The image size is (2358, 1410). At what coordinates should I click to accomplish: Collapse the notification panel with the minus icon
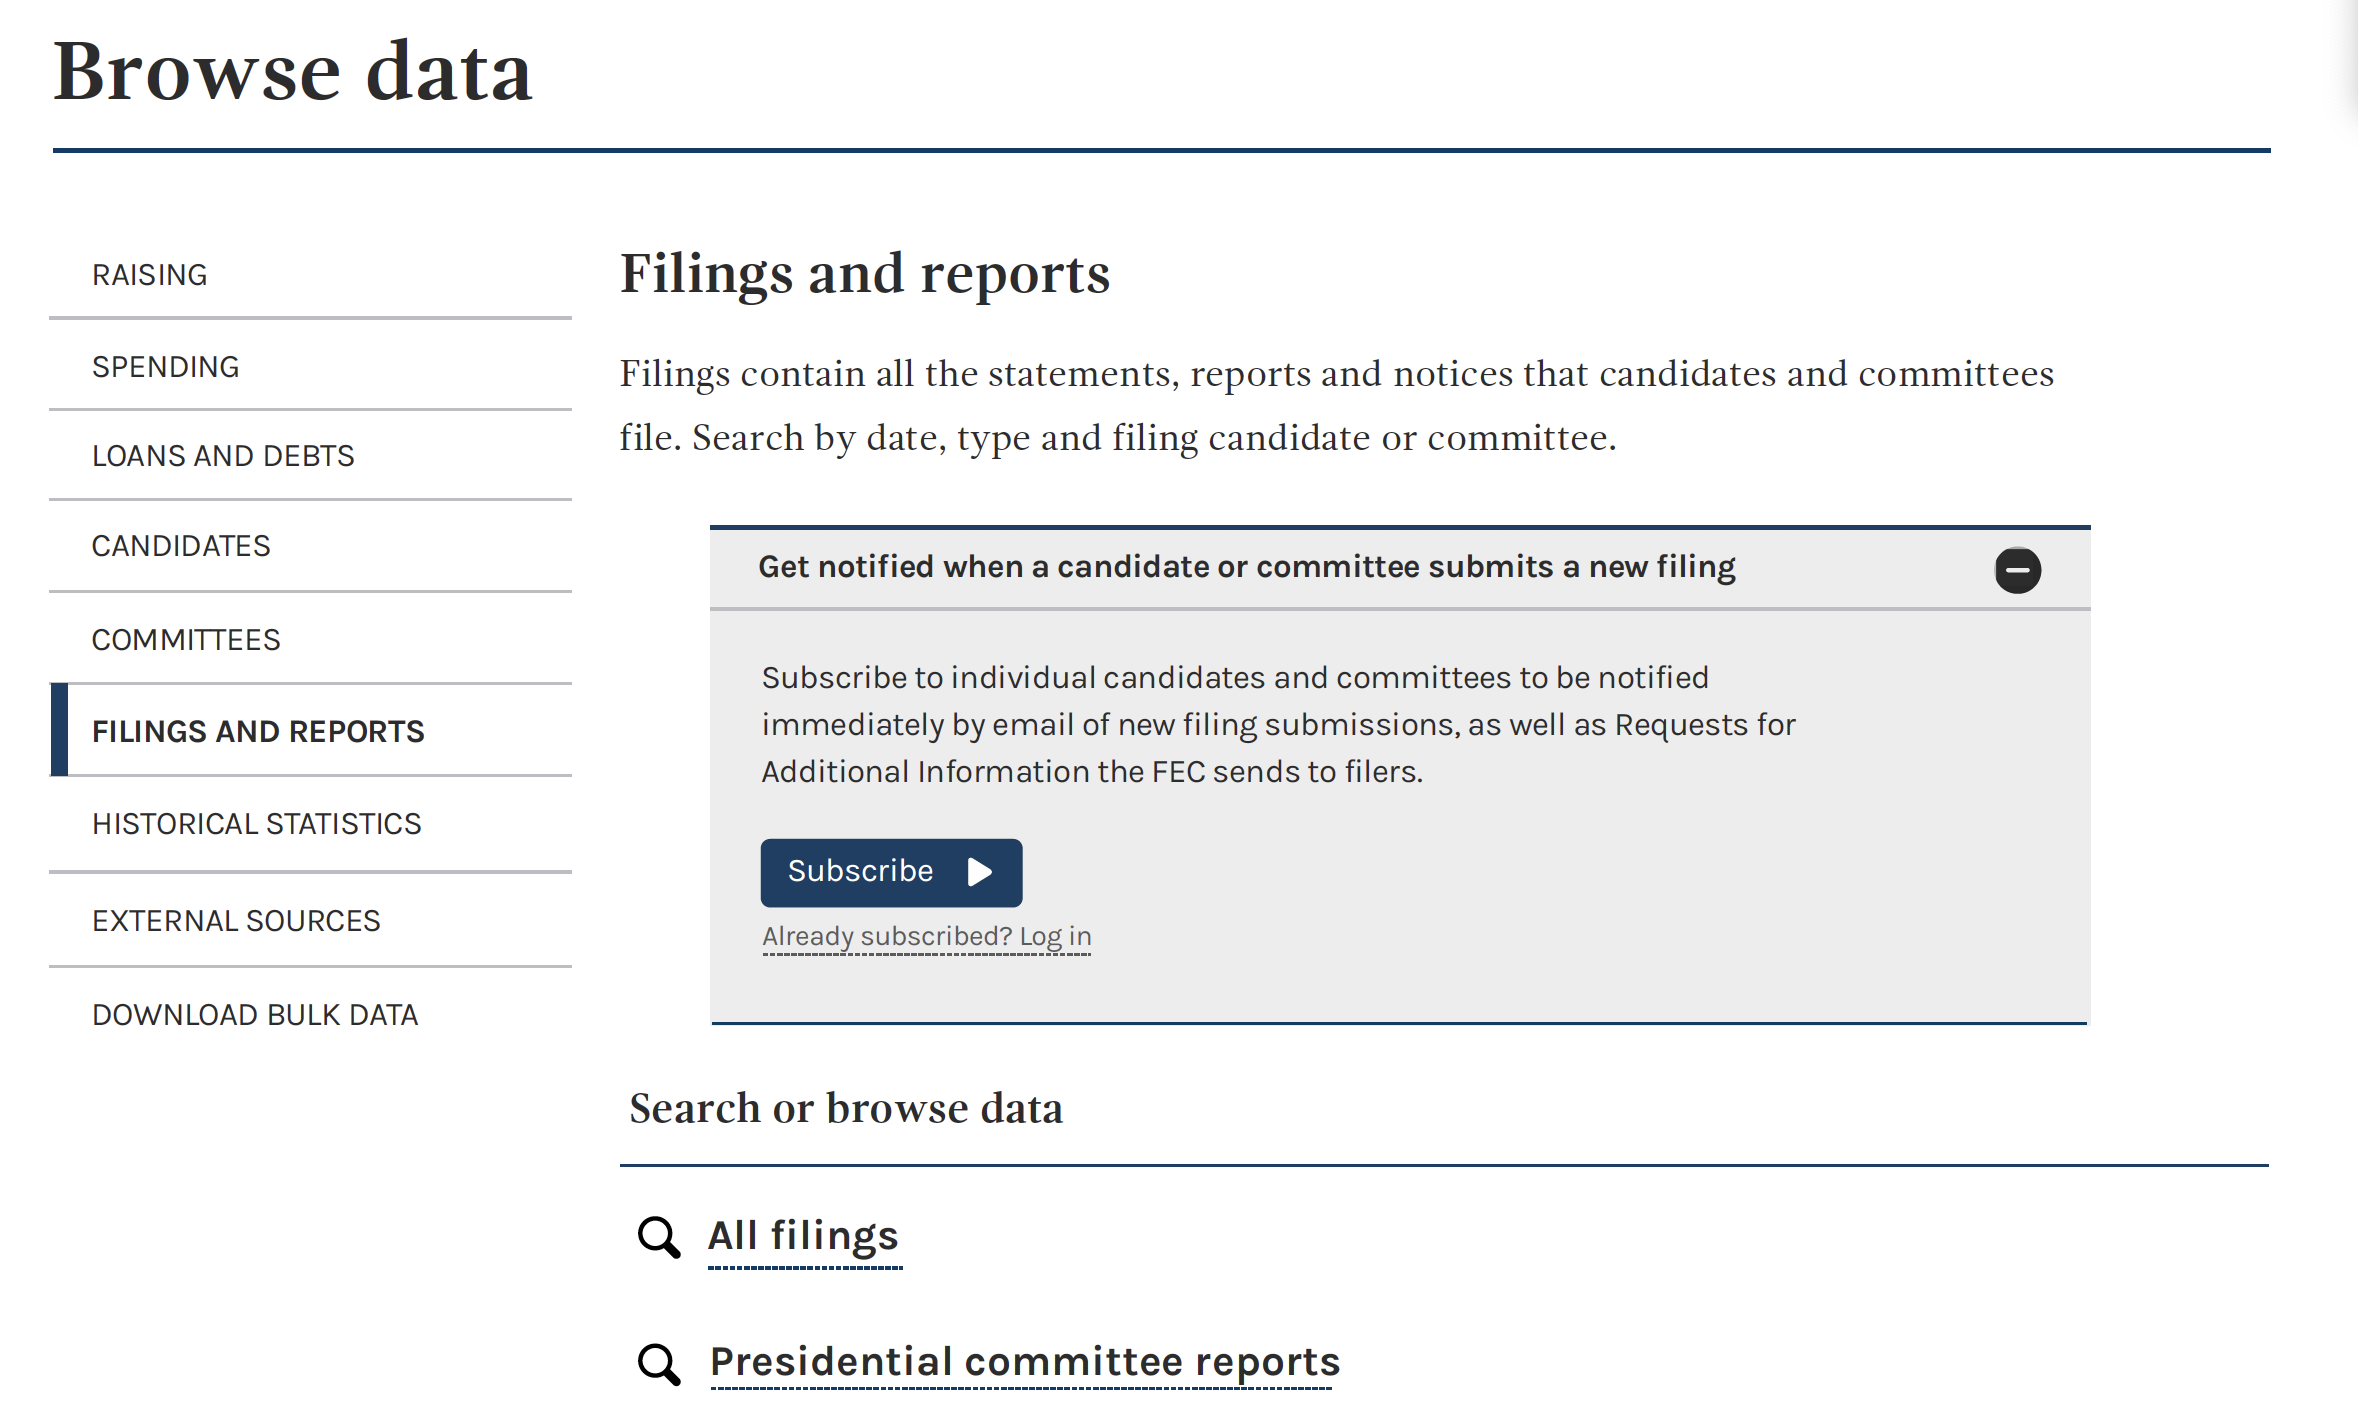coord(2017,570)
